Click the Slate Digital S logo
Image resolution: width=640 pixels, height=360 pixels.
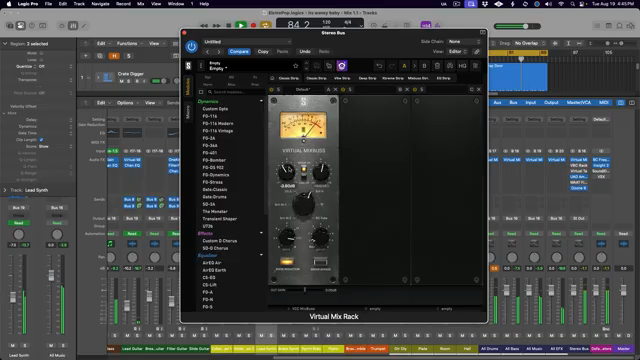(188, 66)
